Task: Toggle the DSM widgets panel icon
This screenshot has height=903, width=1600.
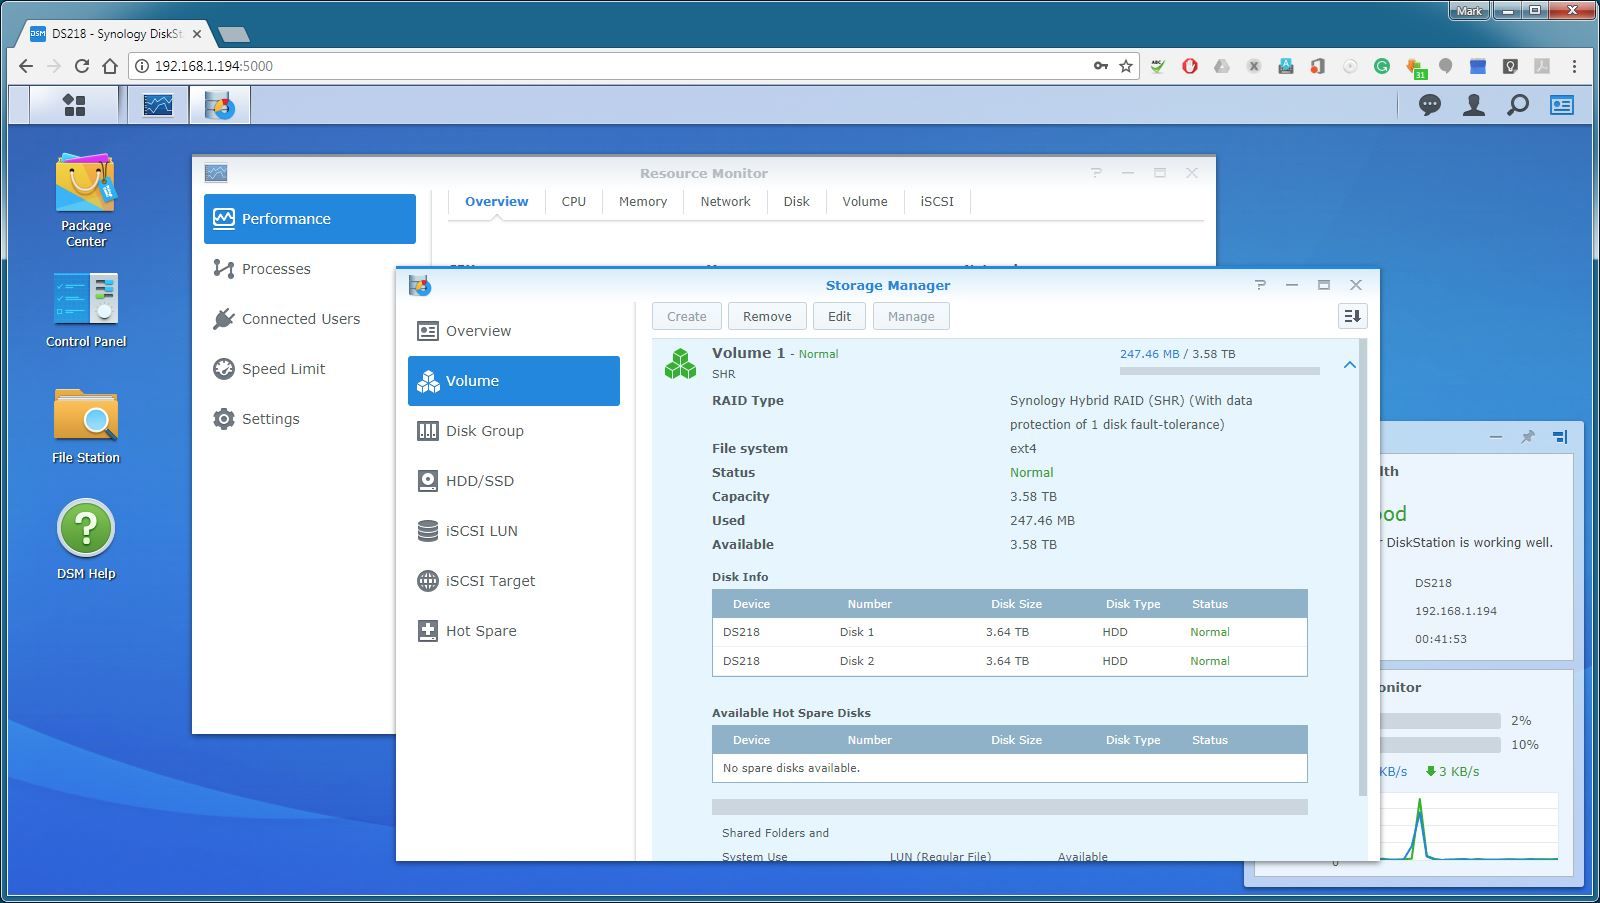Action: 1562,105
